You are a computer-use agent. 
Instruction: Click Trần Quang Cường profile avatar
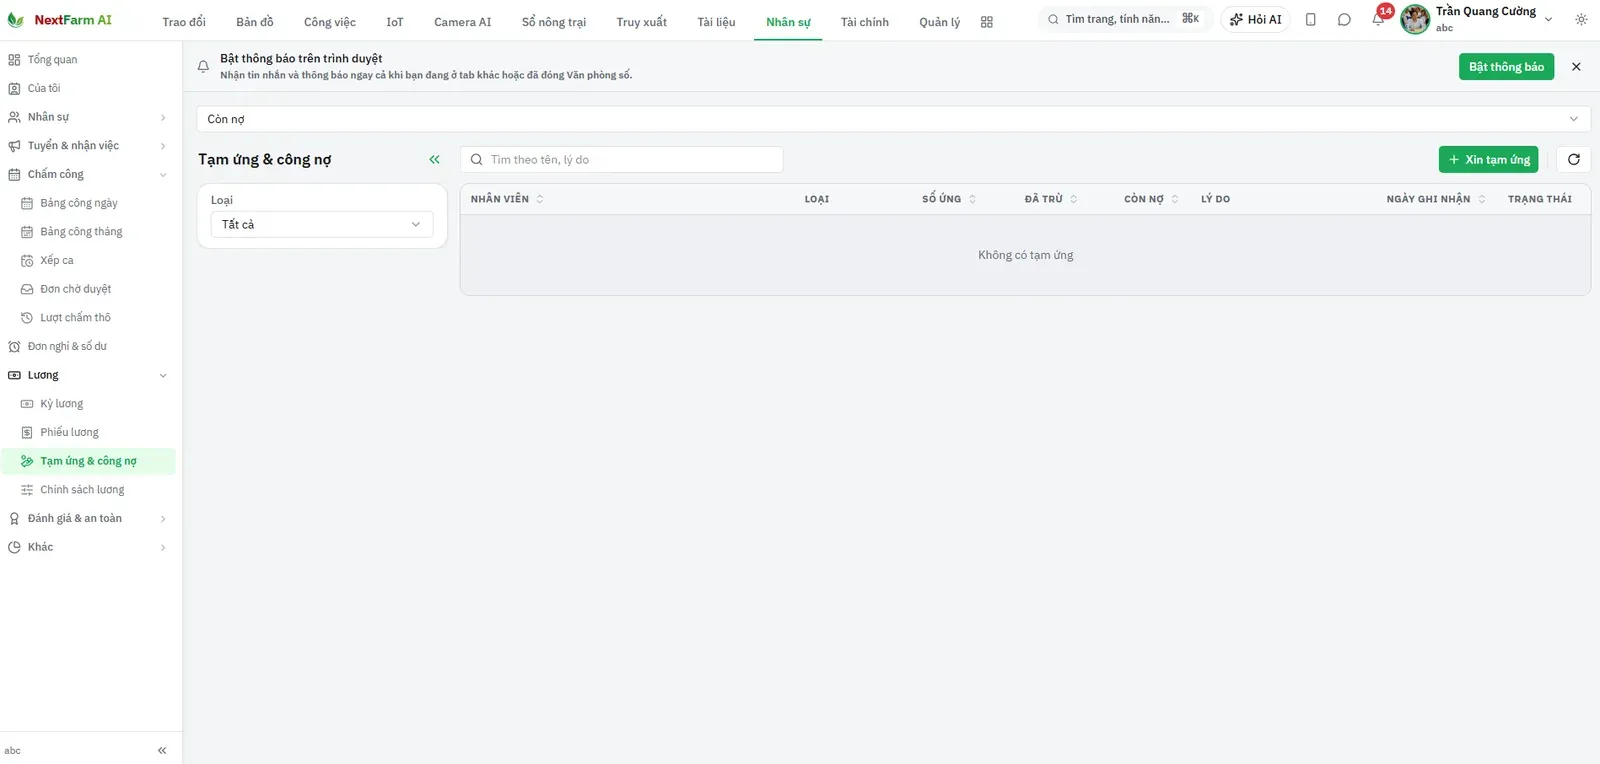coord(1415,19)
